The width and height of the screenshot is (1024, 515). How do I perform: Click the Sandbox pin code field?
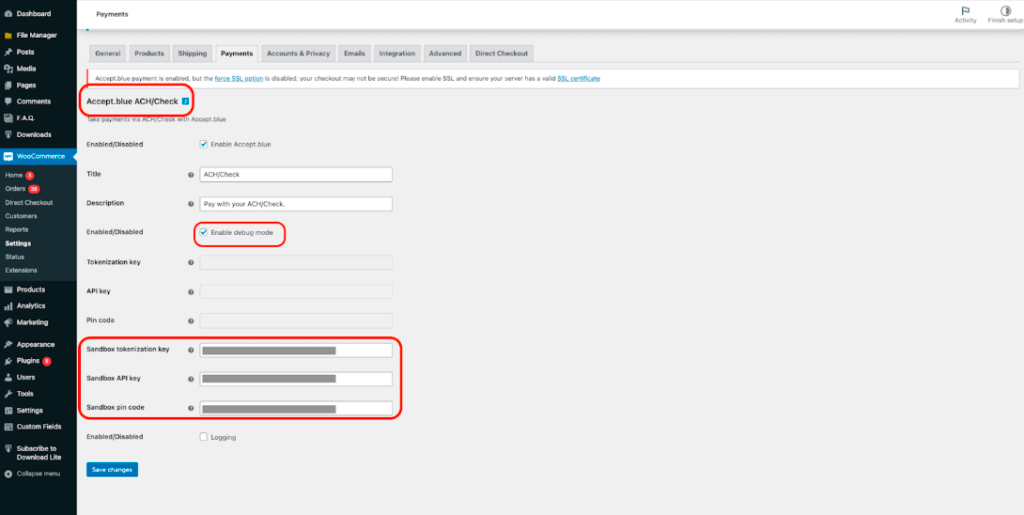point(296,408)
